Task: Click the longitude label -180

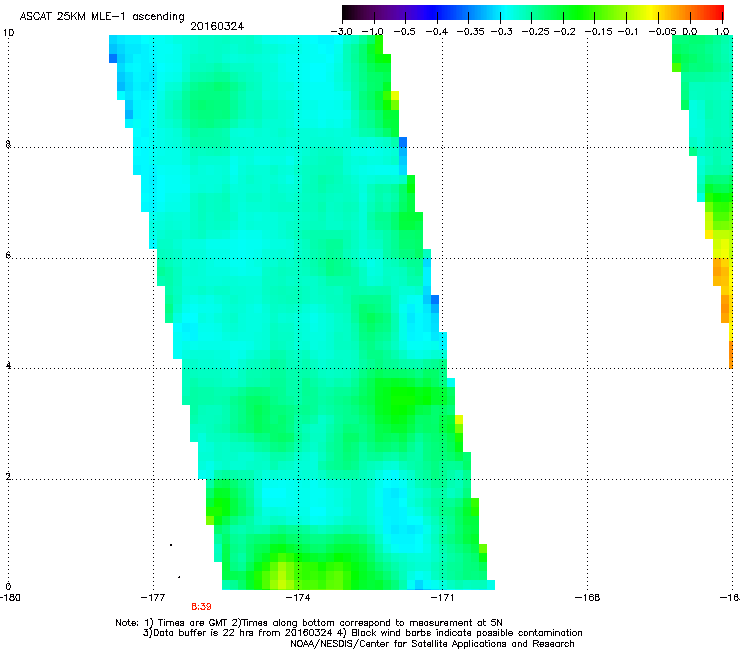Action: click(x=10, y=598)
